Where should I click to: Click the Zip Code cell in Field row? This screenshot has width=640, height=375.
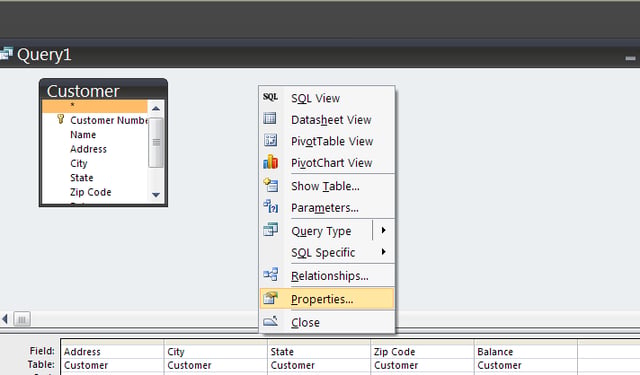tap(422, 351)
